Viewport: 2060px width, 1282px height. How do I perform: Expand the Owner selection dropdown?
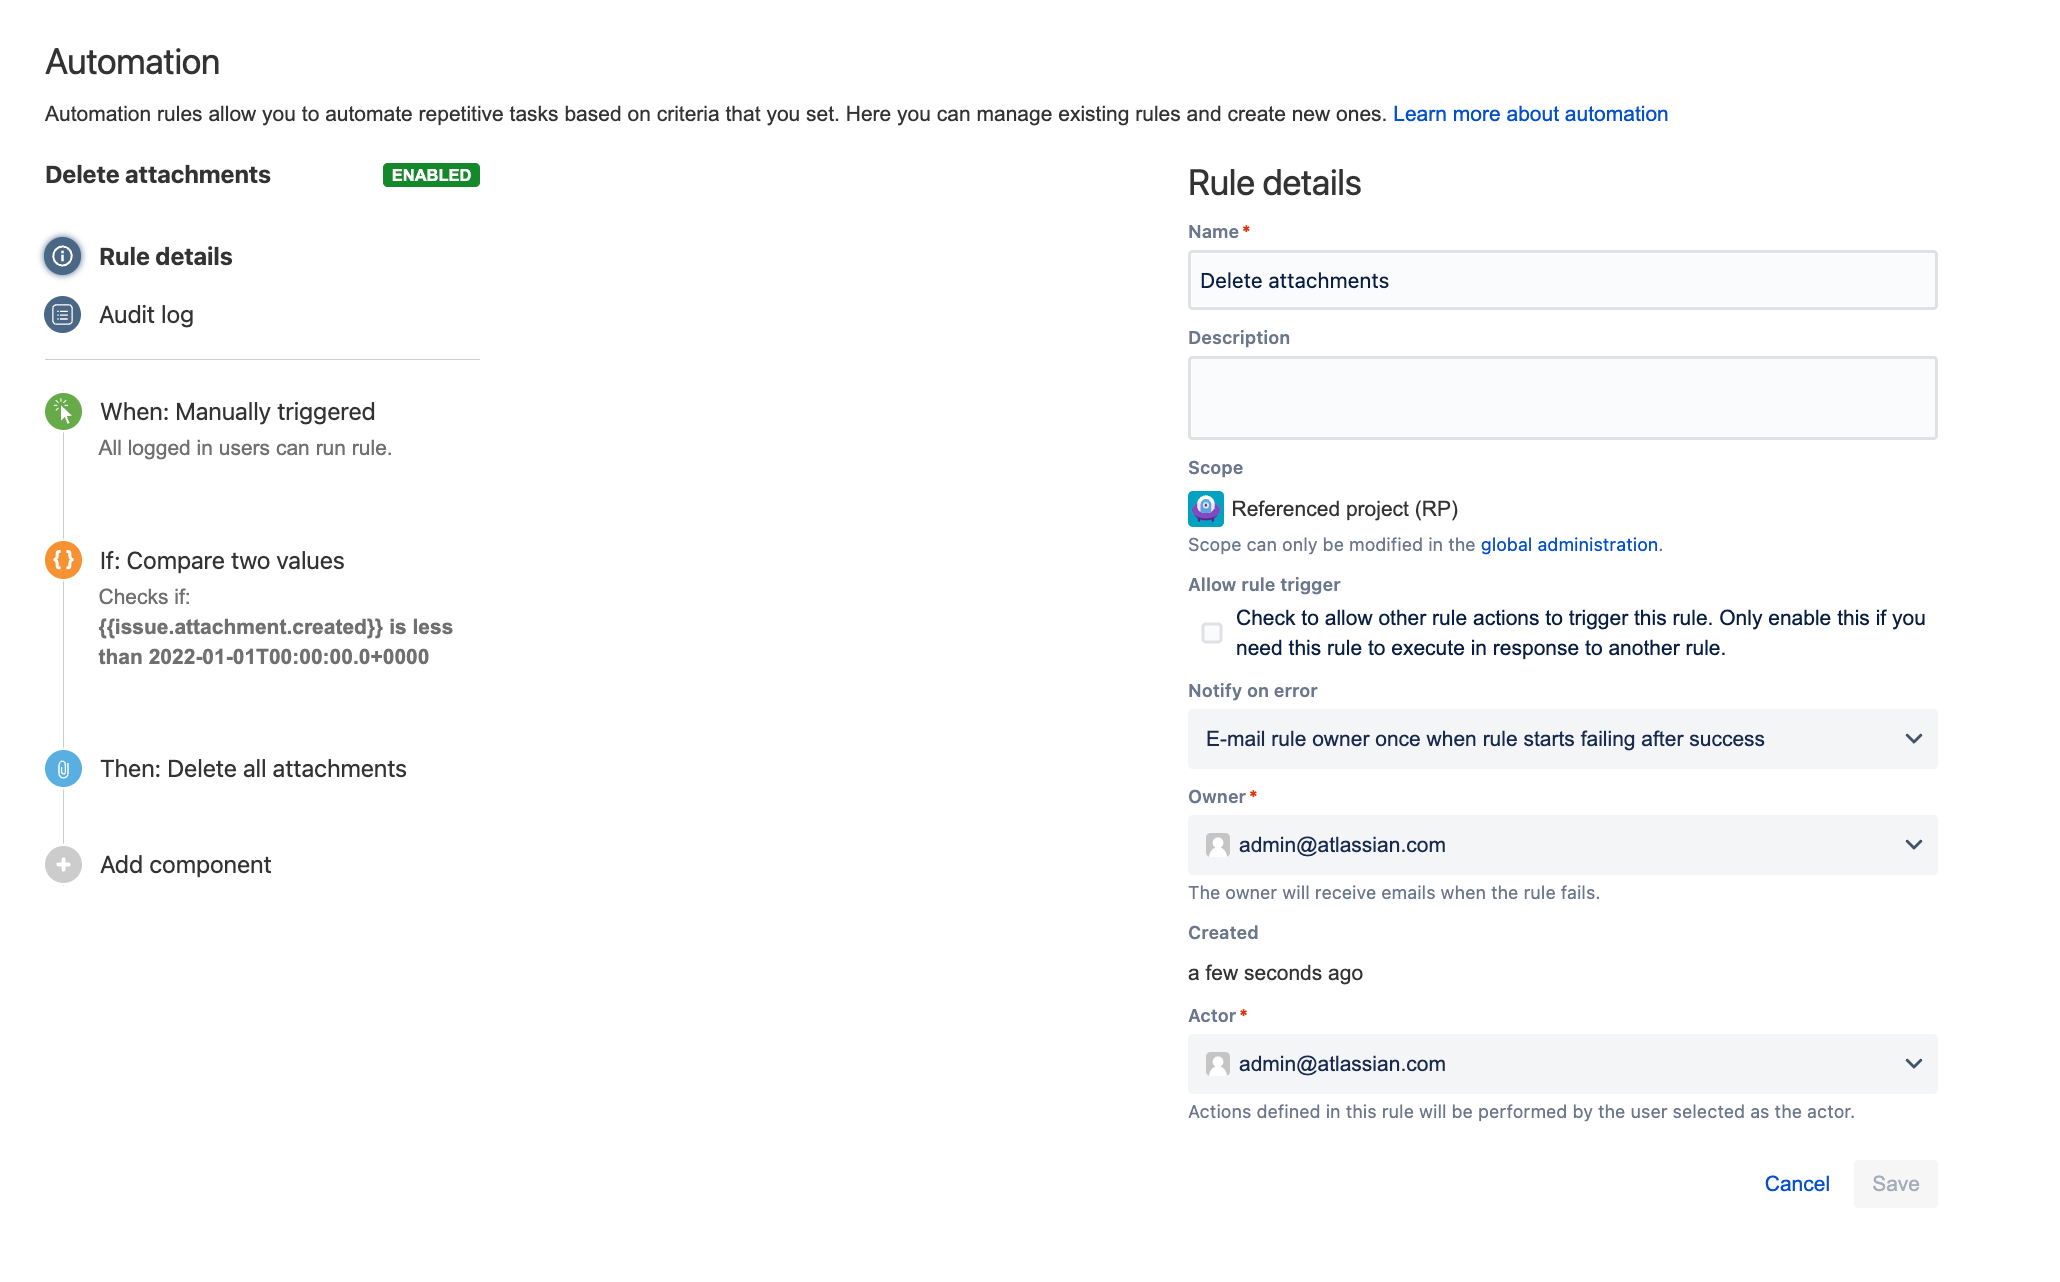point(1913,845)
